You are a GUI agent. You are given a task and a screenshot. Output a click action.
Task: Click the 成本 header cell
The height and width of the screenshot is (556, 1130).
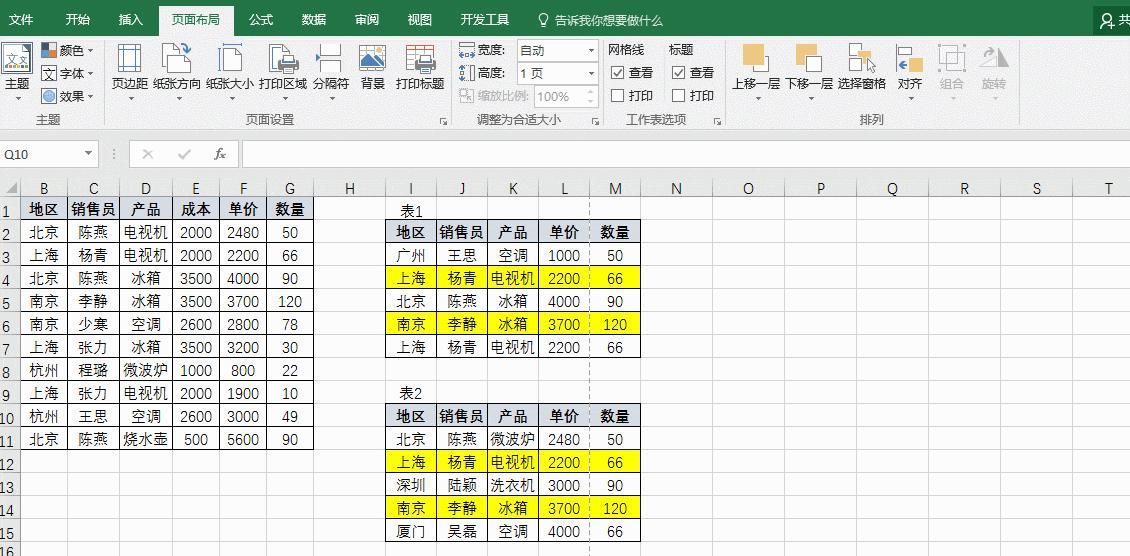(x=196, y=209)
